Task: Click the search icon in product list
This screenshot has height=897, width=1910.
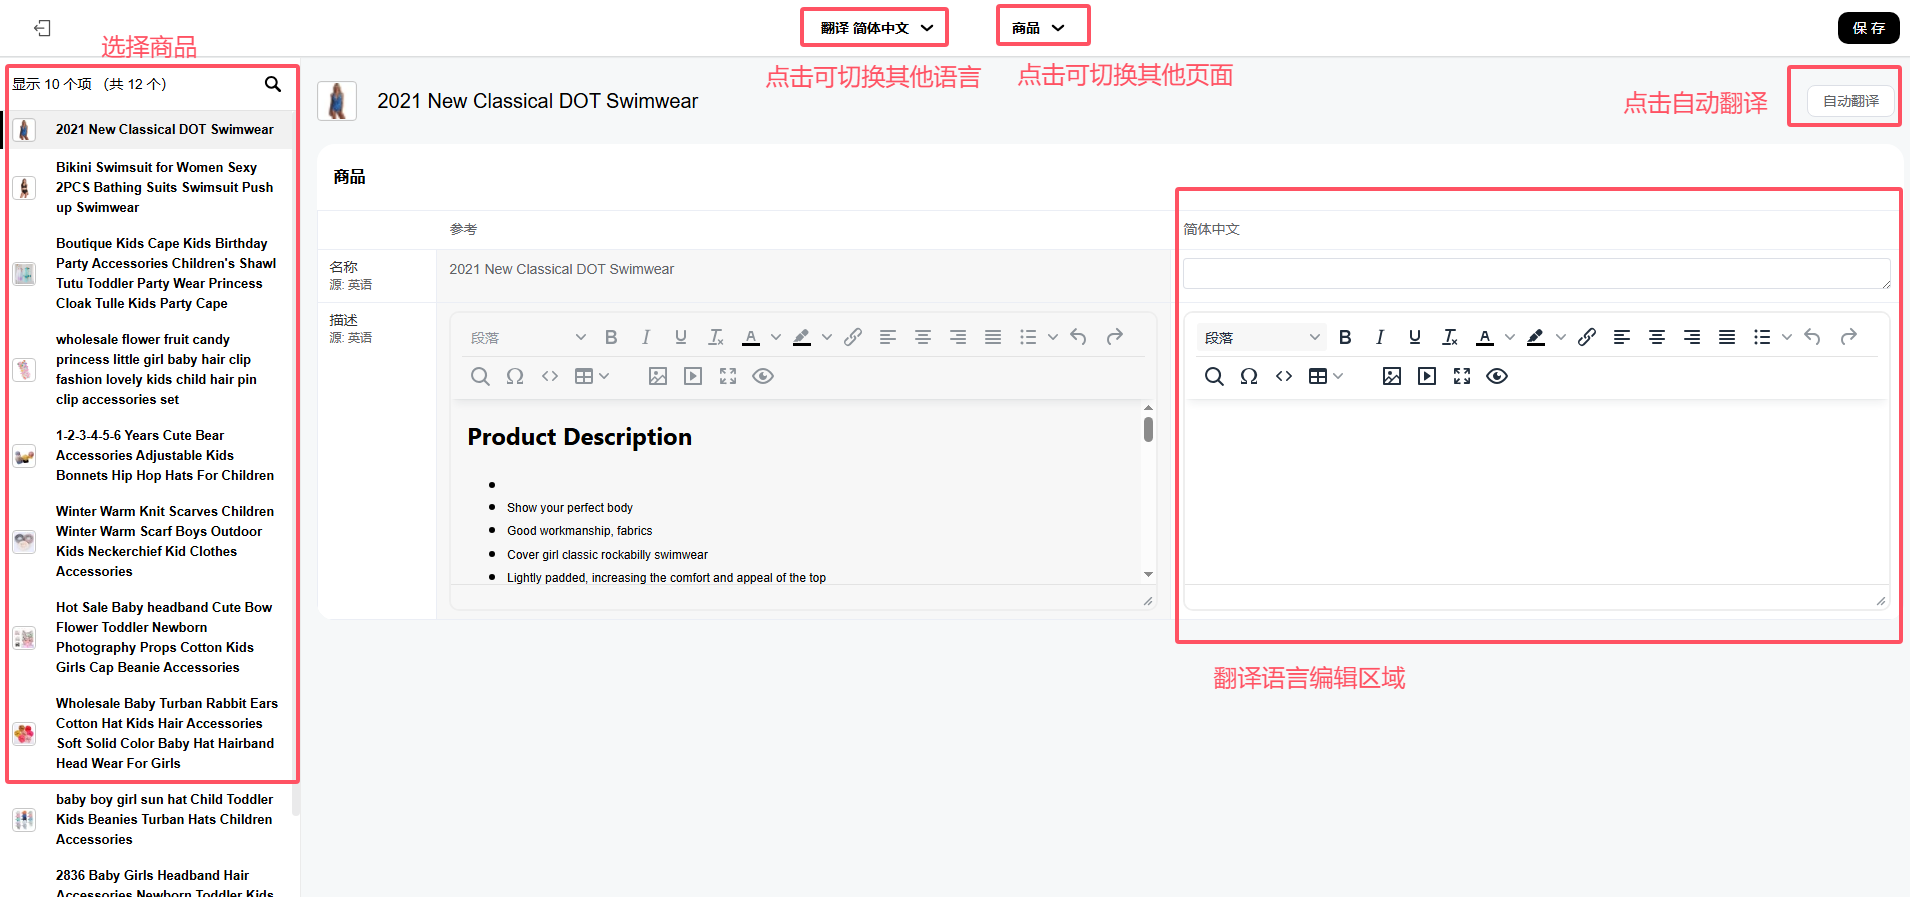Action: tap(272, 84)
